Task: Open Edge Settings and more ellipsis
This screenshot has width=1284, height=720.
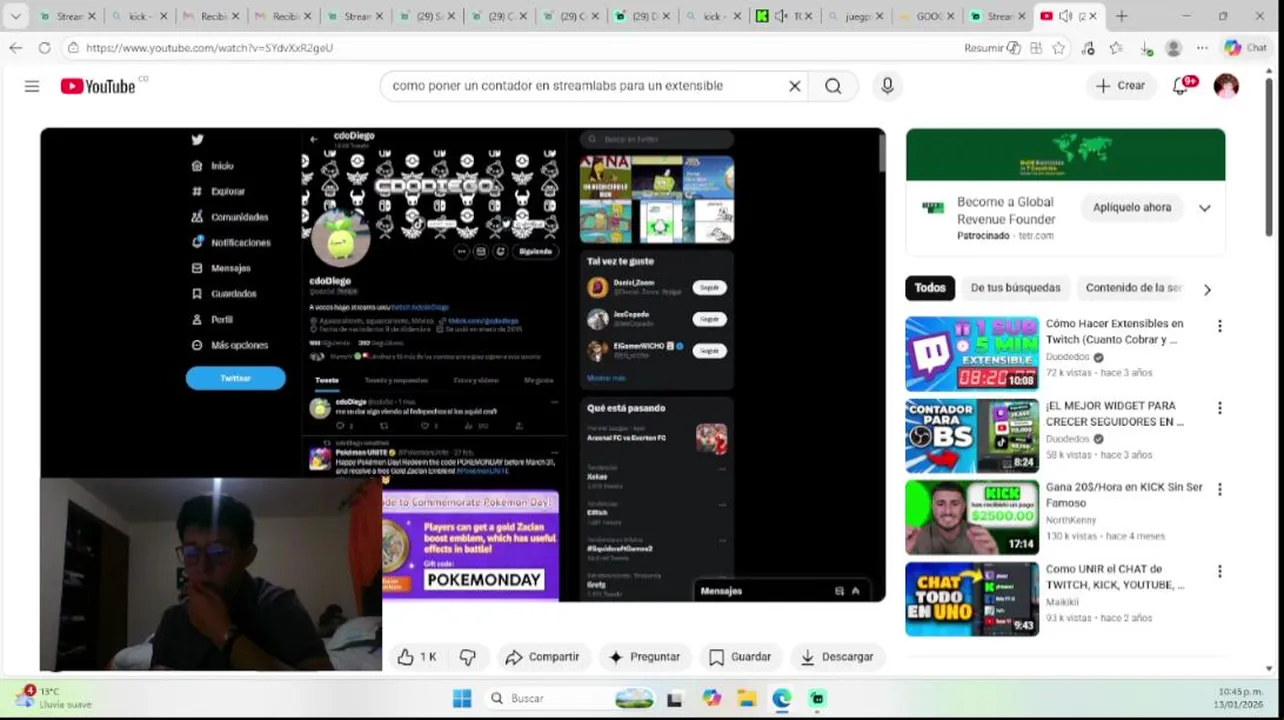Action: click(x=1202, y=48)
